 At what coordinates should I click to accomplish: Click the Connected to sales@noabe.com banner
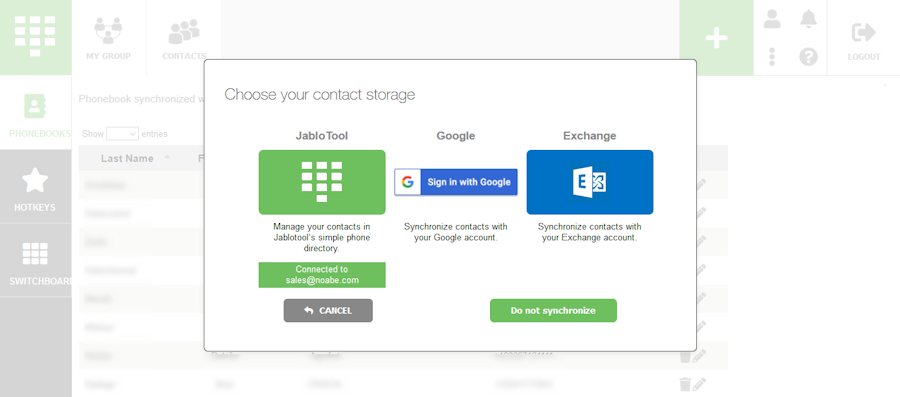pos(322,275)
